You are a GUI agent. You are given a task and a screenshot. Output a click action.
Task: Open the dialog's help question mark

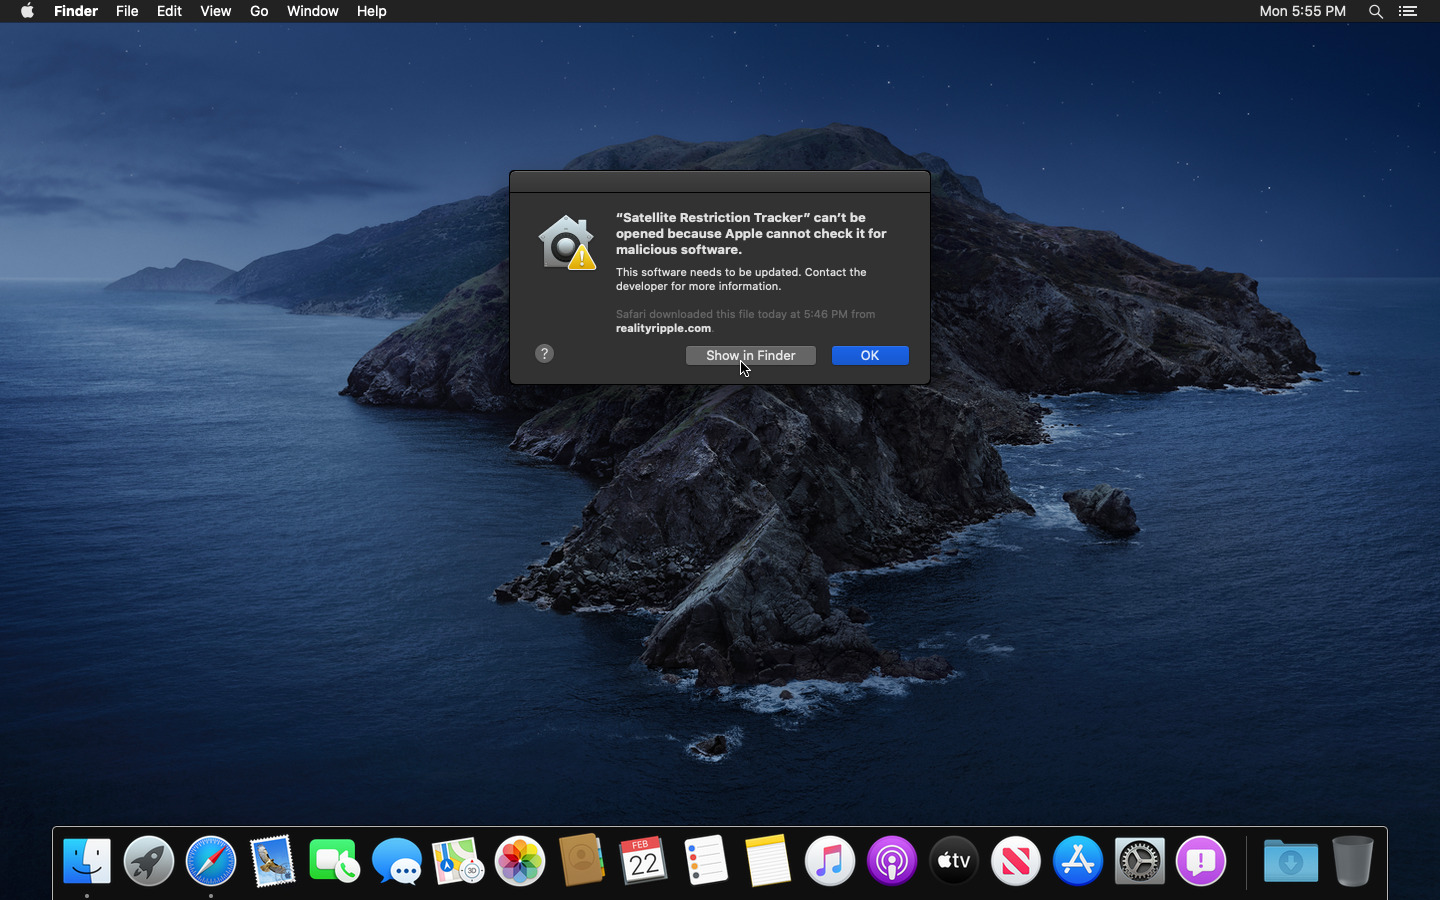pos(544,353)
